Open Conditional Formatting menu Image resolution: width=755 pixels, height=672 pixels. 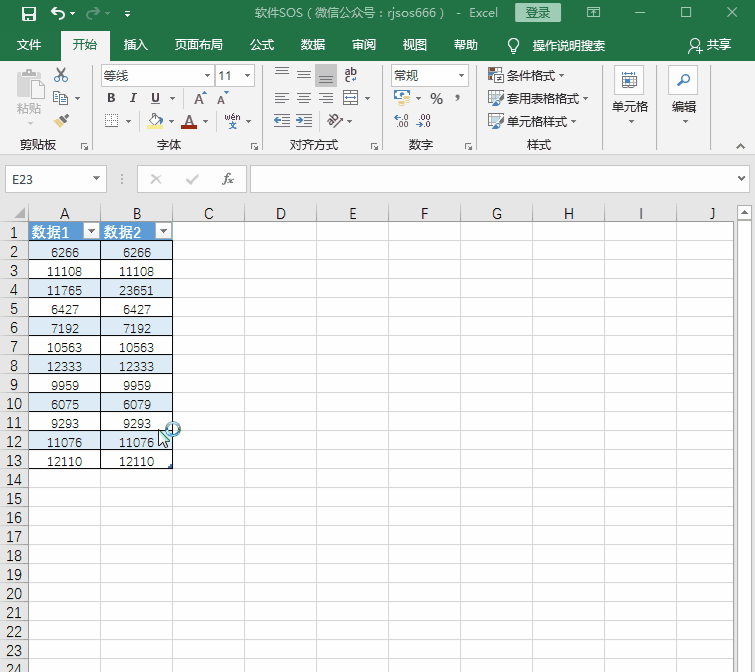click(x=526, y=75)
